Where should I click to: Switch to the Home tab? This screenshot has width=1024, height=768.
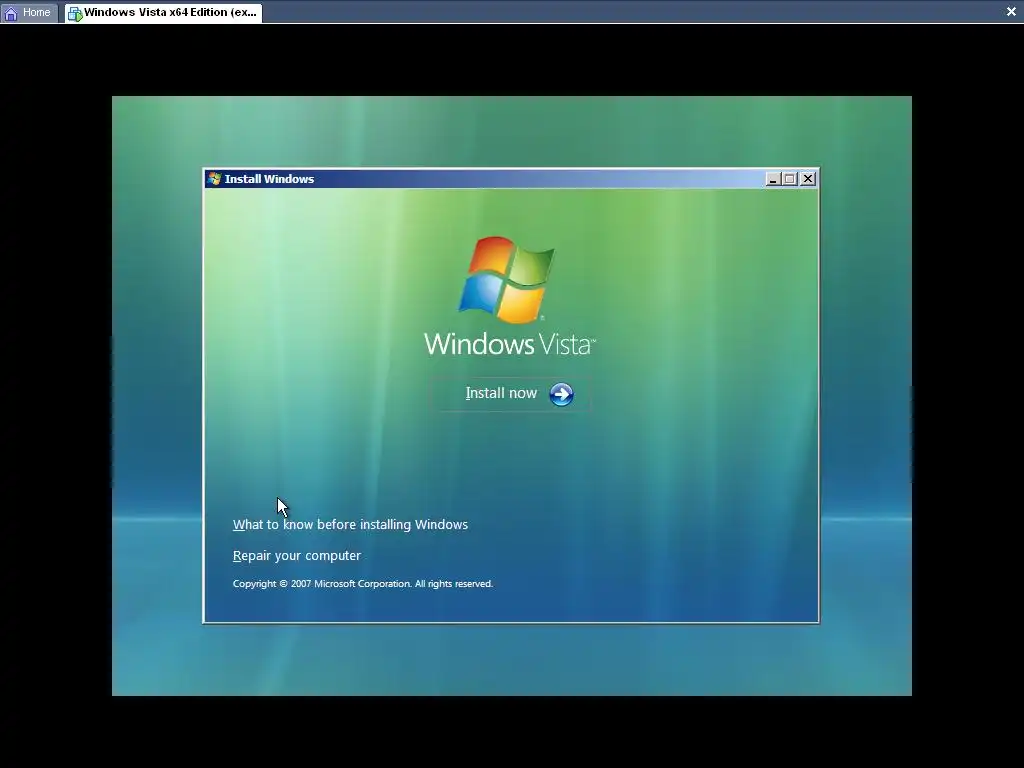29,12
